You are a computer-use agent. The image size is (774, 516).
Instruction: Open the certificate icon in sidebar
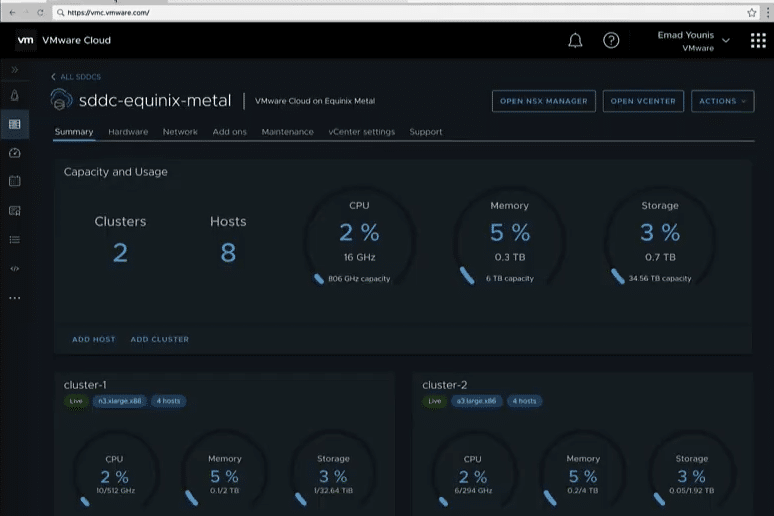[x=15, y=211]
